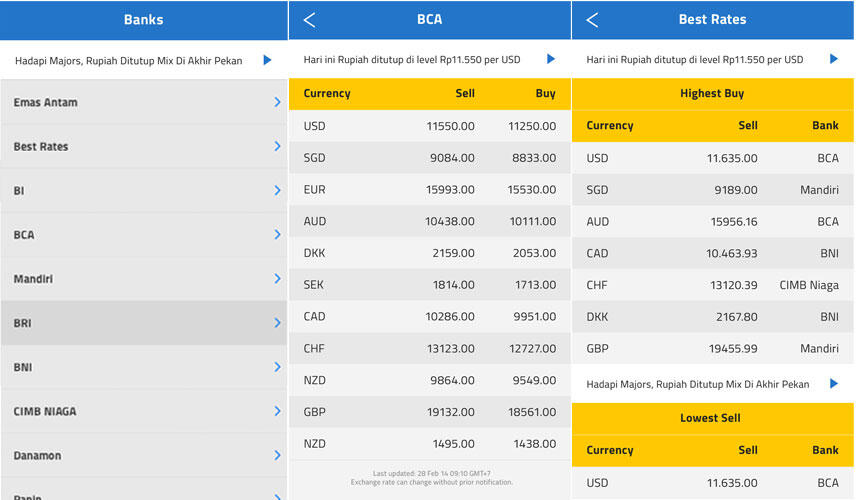Select USD row in BCA table
This screenshot has height=500, width=856.
430,126
